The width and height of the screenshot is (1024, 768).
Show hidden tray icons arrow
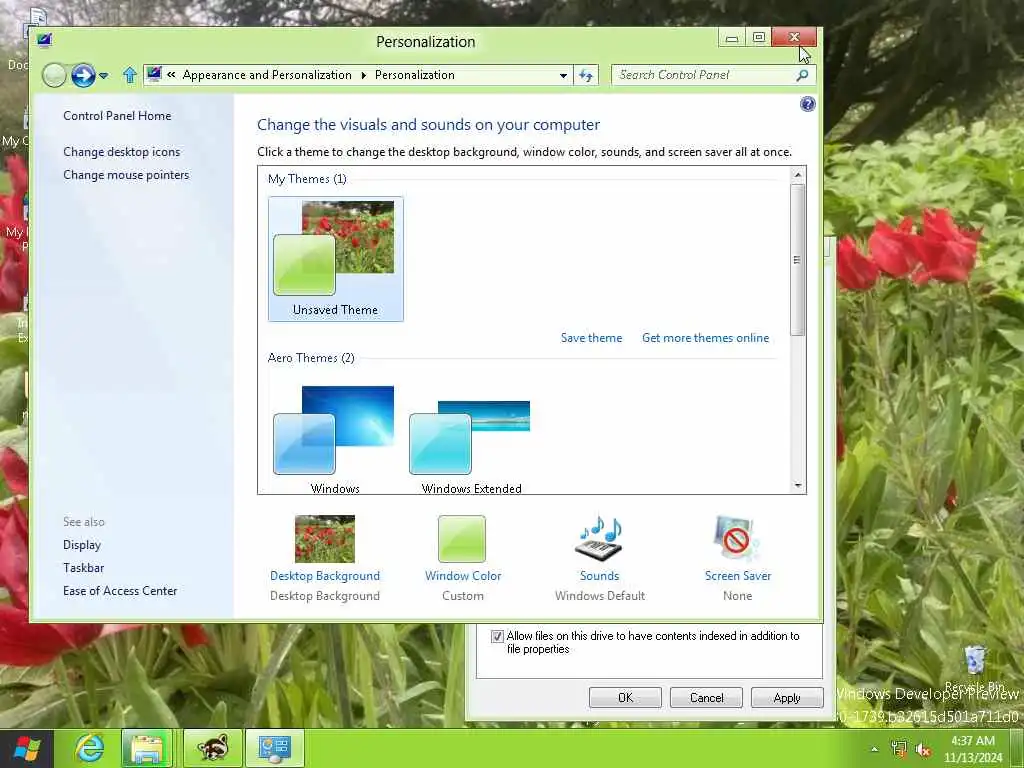click(874, 749)
